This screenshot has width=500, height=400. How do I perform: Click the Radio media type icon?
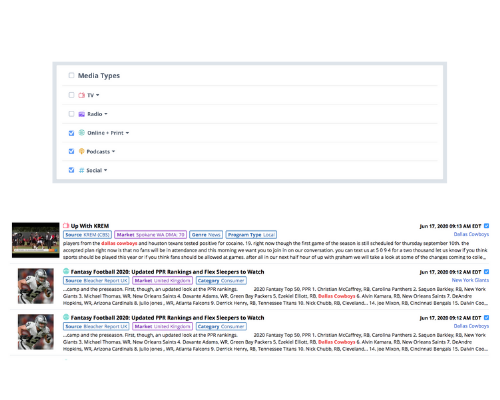[81, 114]
